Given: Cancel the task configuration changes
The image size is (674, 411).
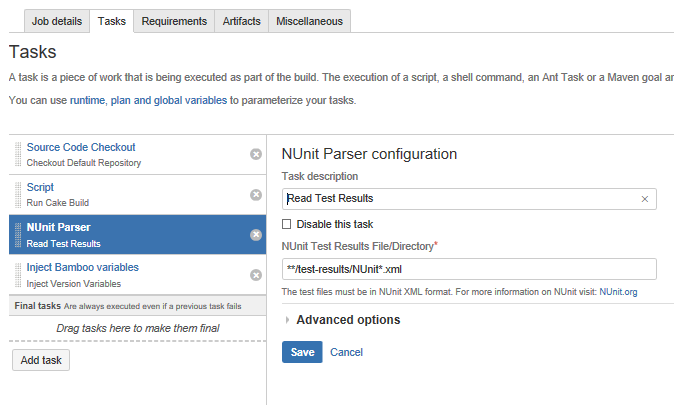Looking at the screenshot, I should tap(346, 352).
